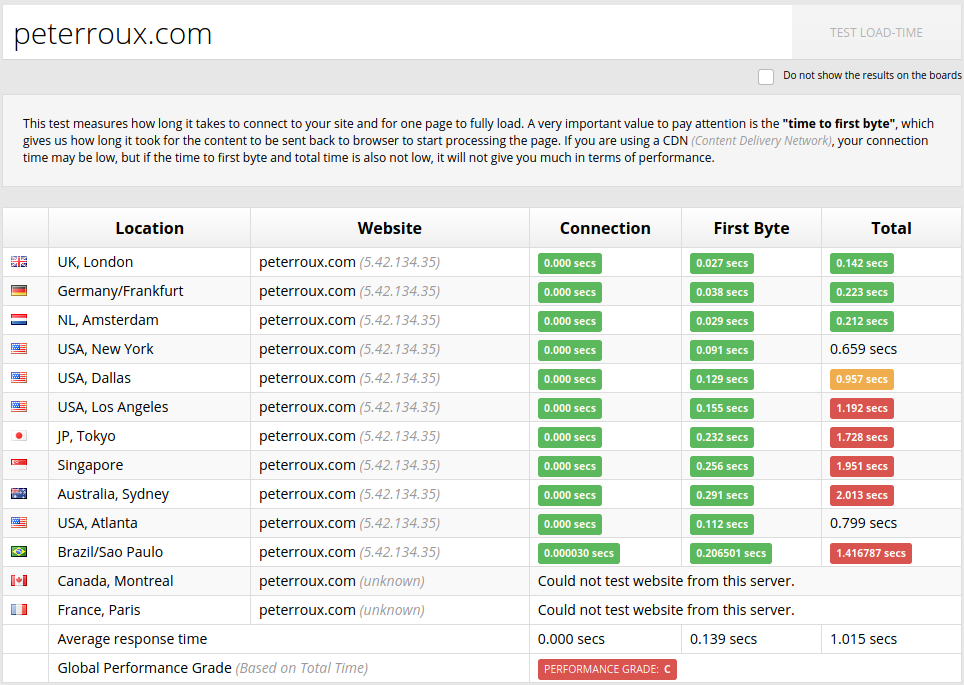Image resolution: width=964 pixels, height=685 pixels.
Task: Click the 0.027 secs first byte badge
Action: point(722,263)
